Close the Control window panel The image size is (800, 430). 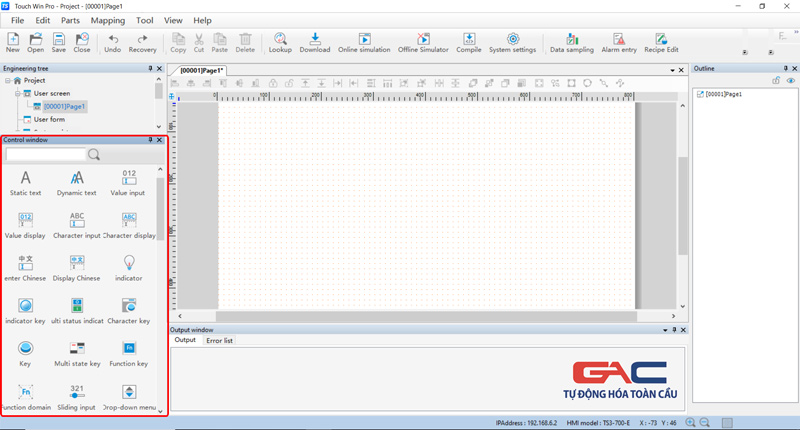point(160,140)
